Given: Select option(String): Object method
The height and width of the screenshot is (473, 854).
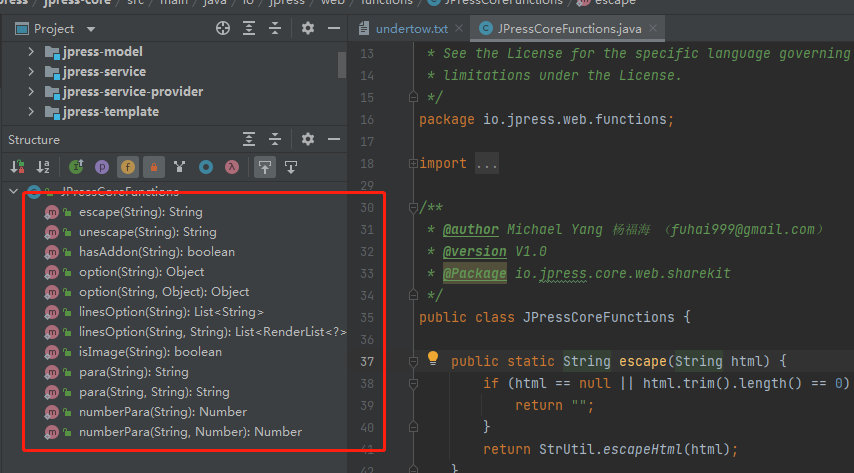Looking at the screenshot, I should 142,272.
